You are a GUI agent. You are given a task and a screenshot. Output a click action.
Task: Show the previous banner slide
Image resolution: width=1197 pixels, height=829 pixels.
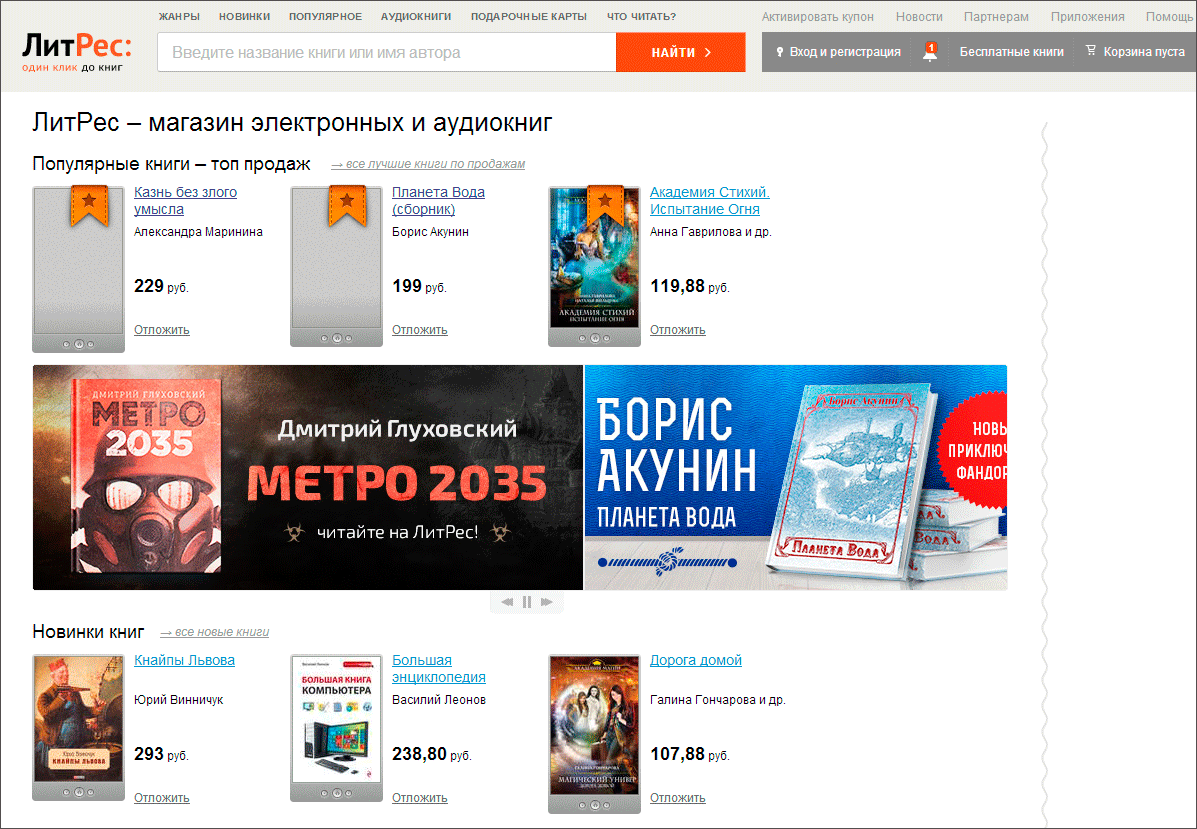[x=507, y=602]
